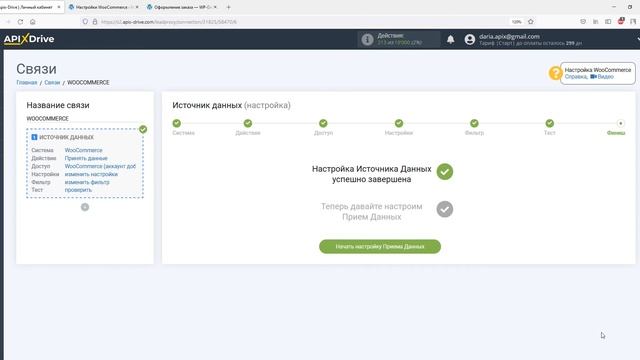Click the Система step checkmark
640x360 pixels.
176,123
